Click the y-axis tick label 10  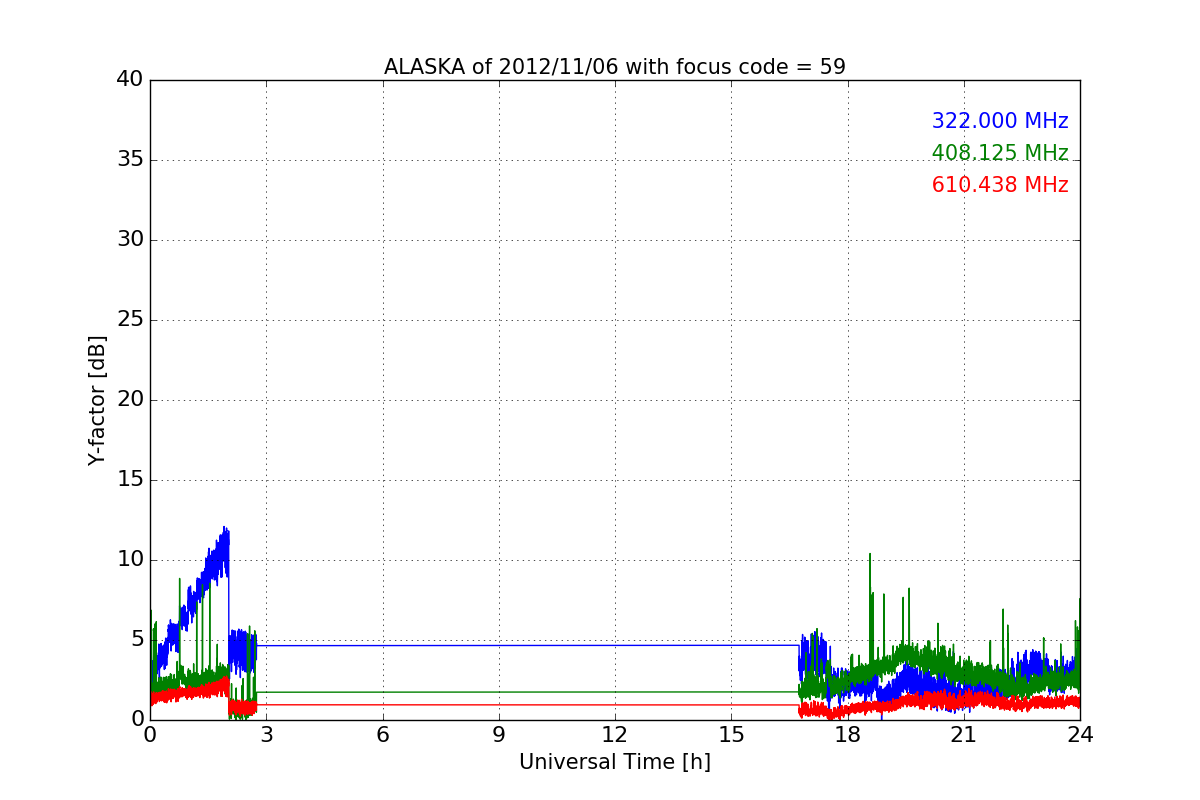tap(130, 560)
